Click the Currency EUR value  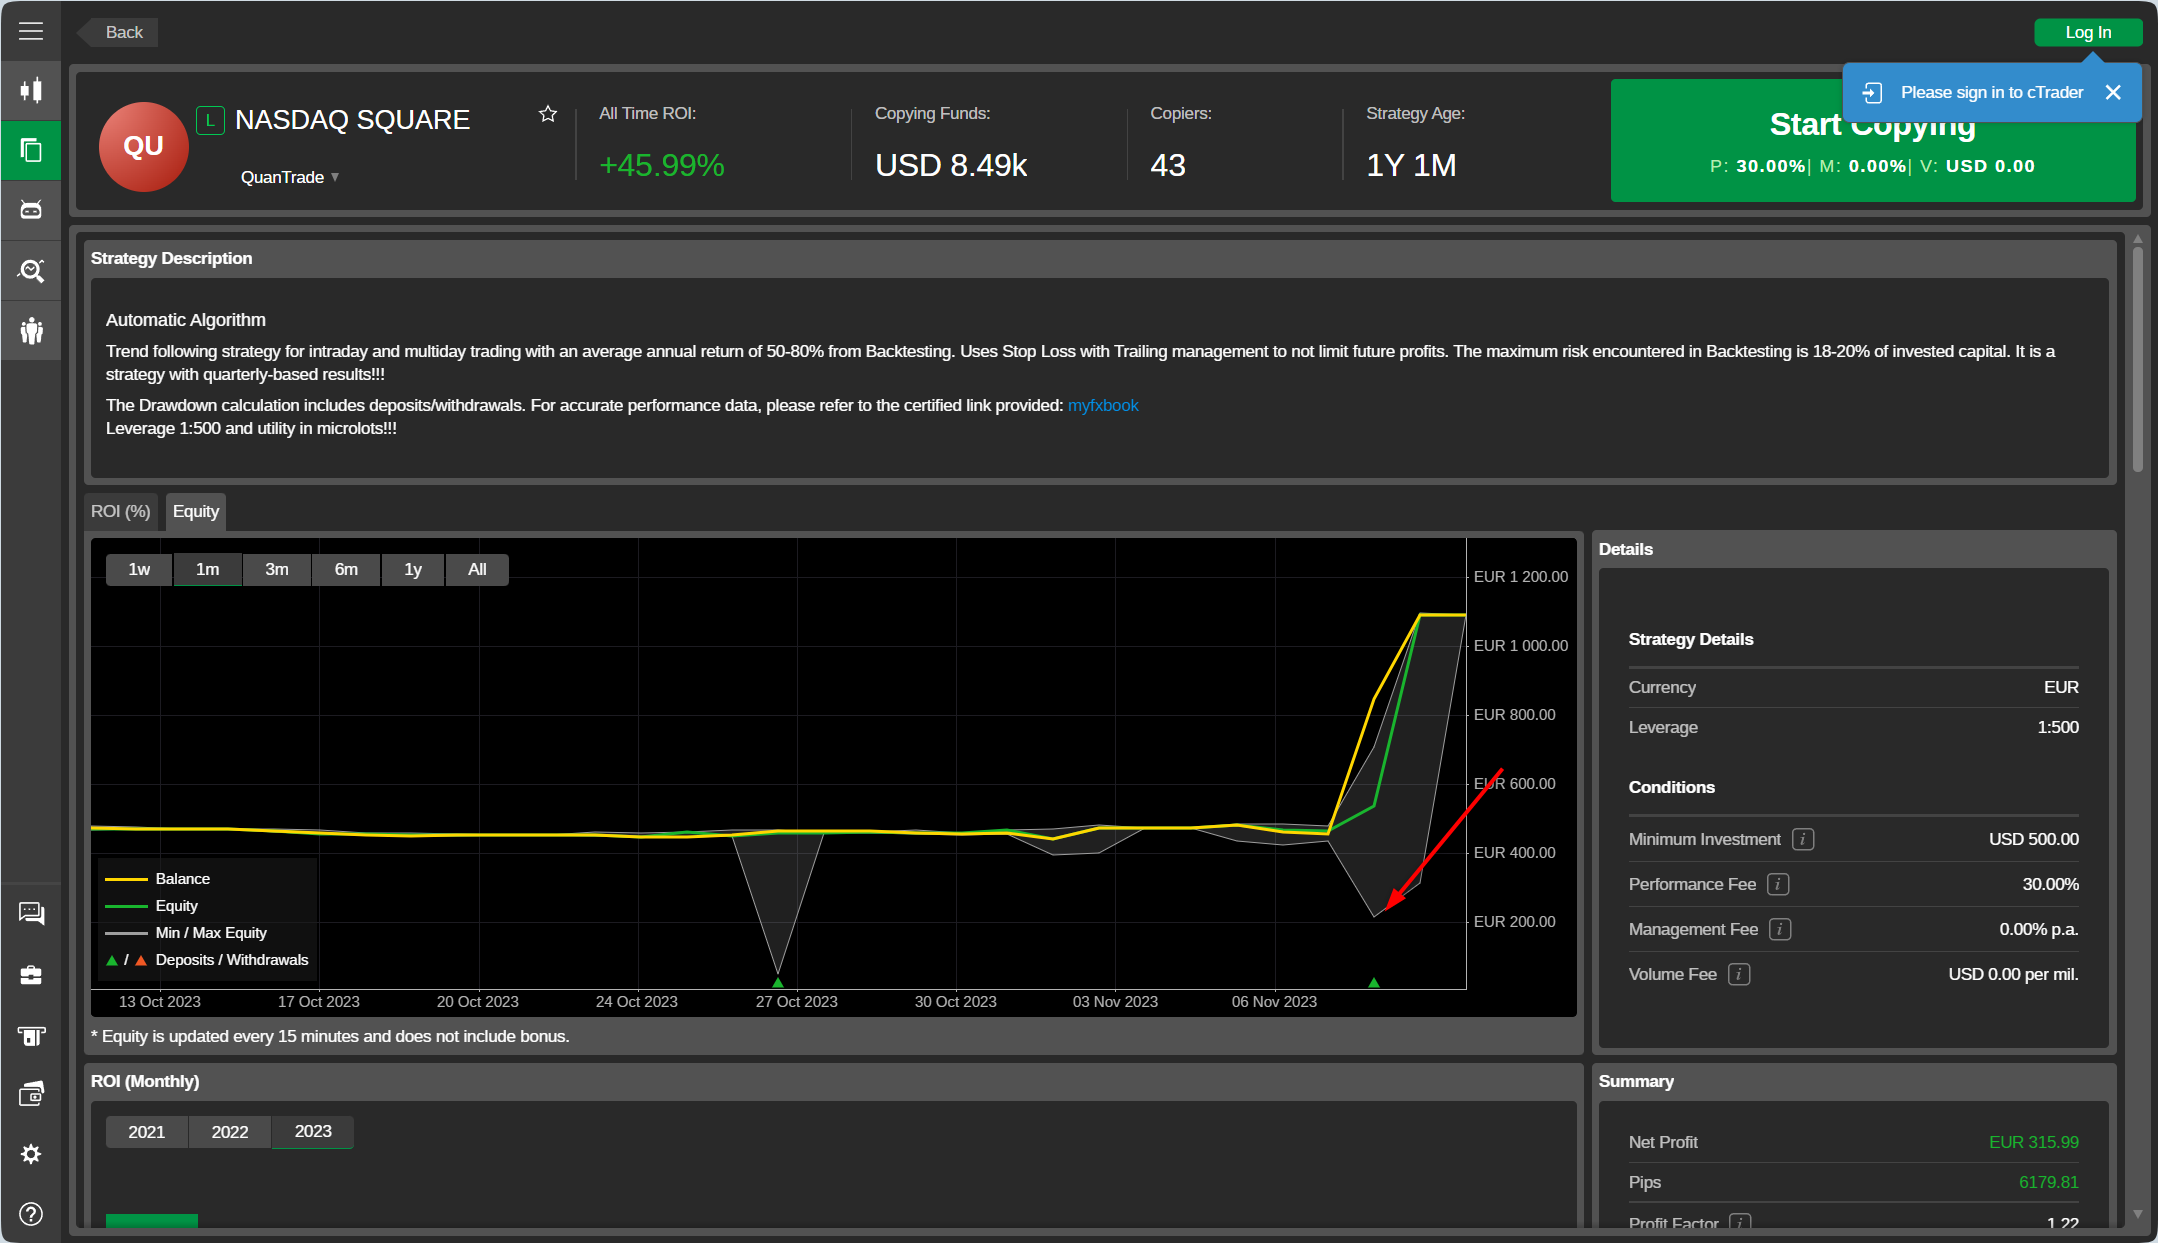[2061, 687]
